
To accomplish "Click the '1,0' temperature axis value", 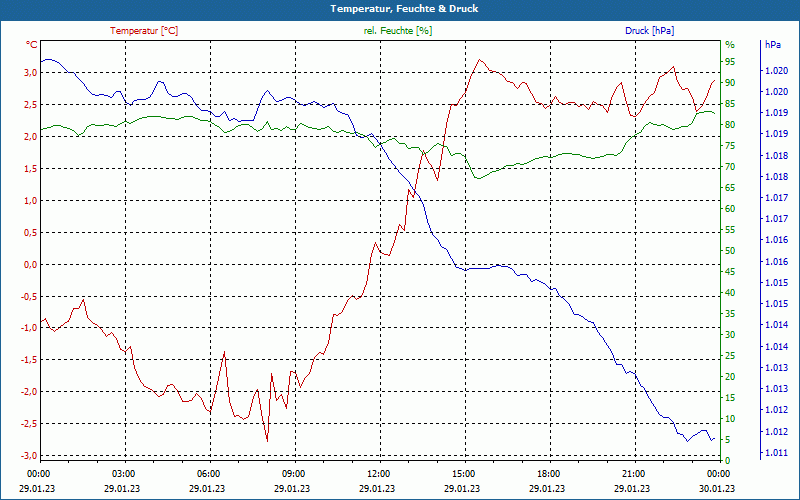I will tap(31, 201).
